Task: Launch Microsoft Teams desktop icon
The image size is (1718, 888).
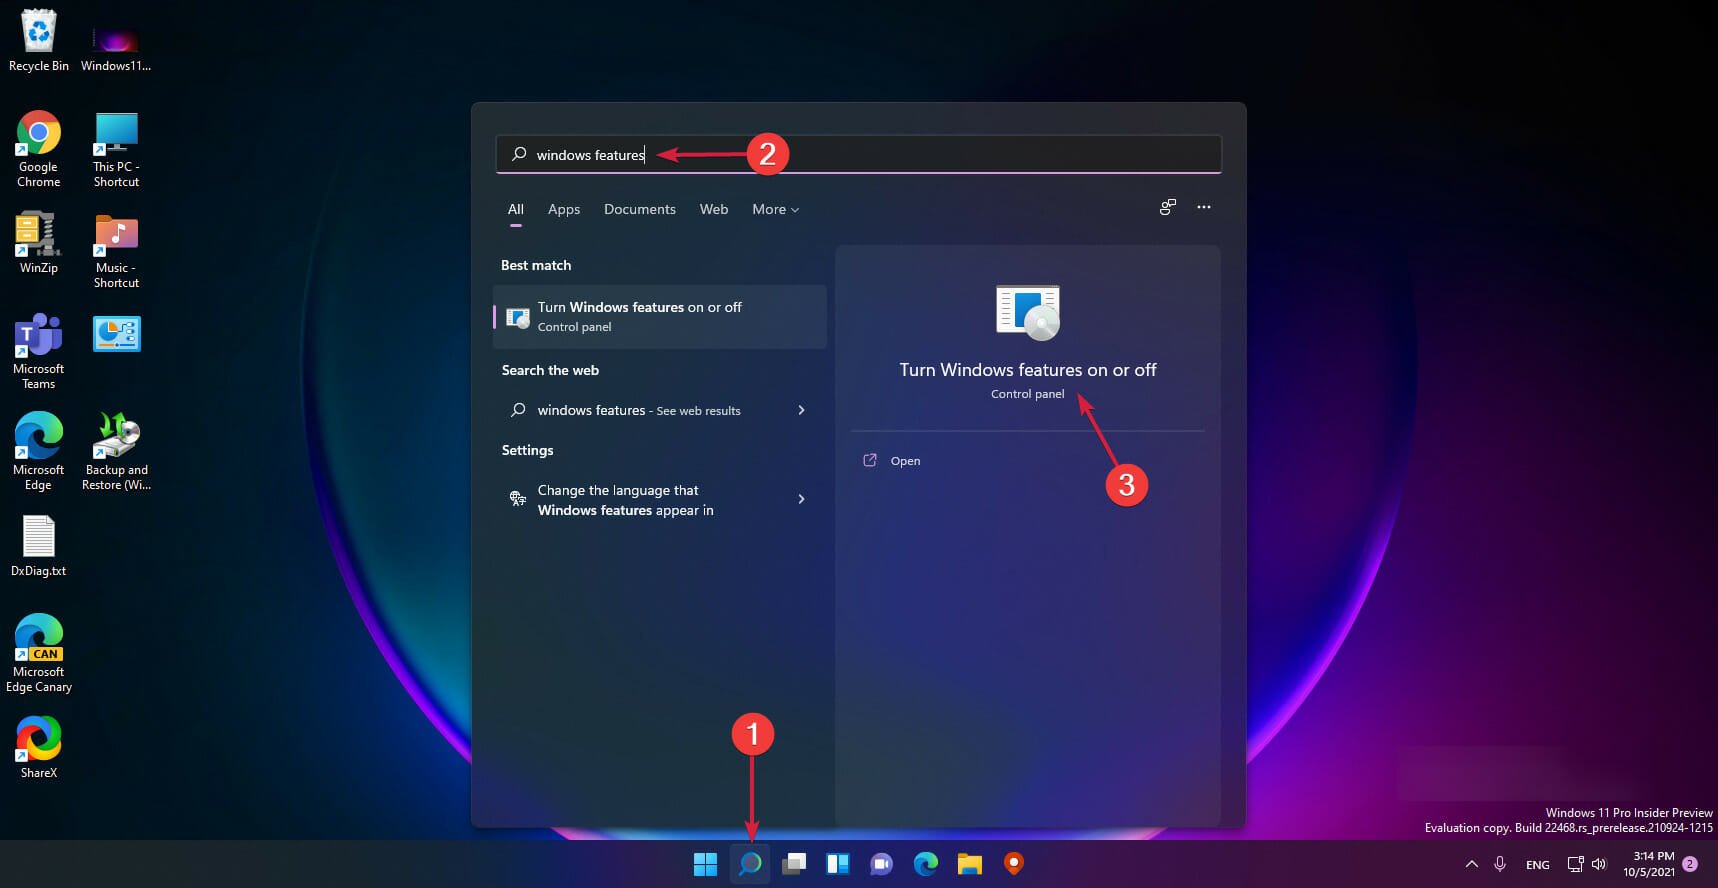Action: [39, 351]
